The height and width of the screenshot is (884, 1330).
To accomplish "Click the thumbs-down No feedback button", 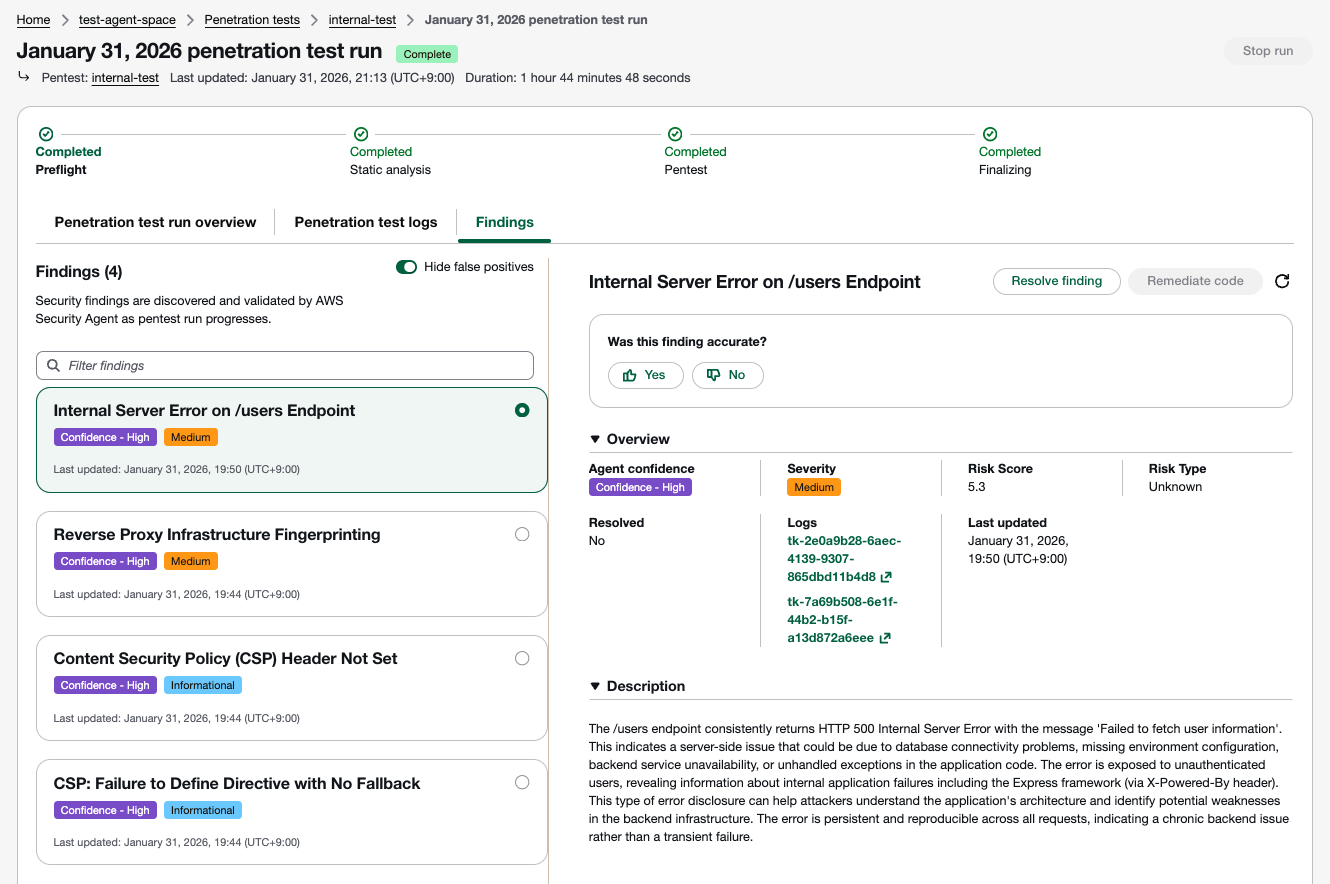I will [x=727, y=375].
